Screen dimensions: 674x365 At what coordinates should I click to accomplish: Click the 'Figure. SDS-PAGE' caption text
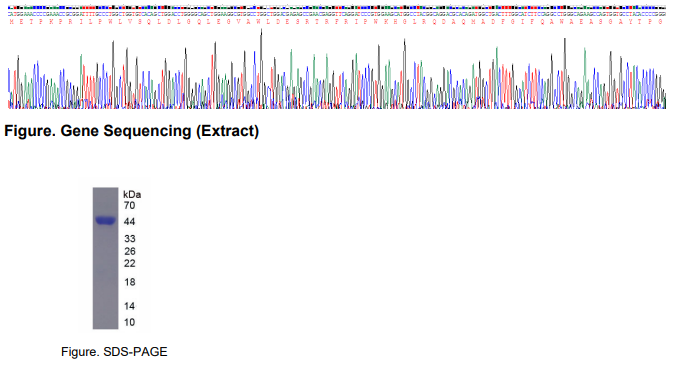point(114,352)
